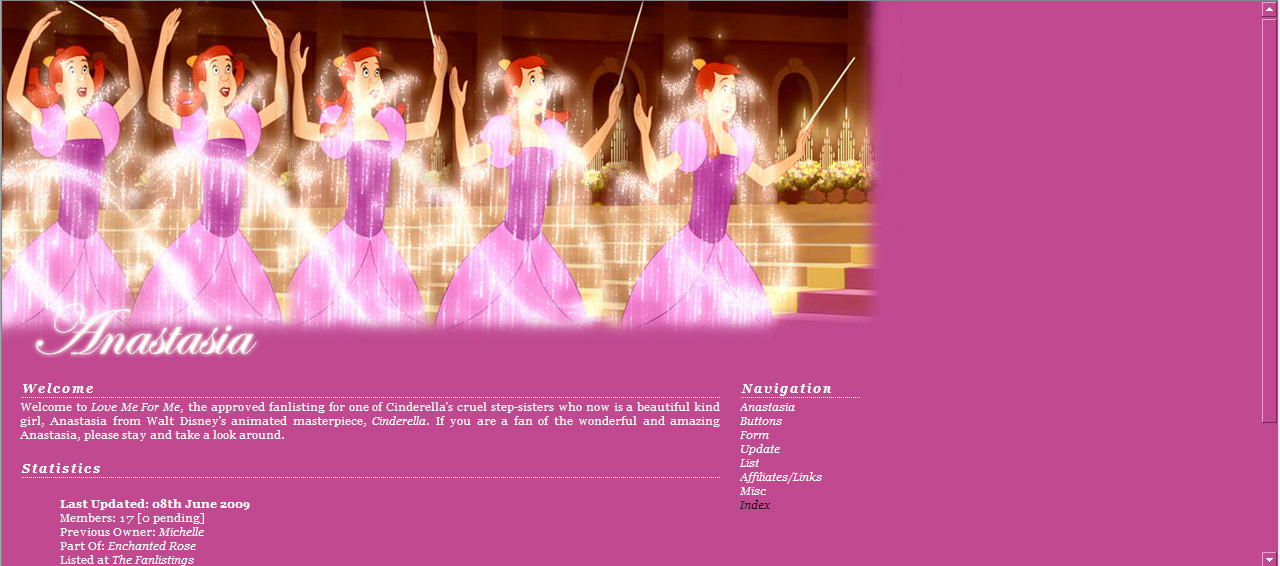Click the Welcome section heading

coord(58,389)
